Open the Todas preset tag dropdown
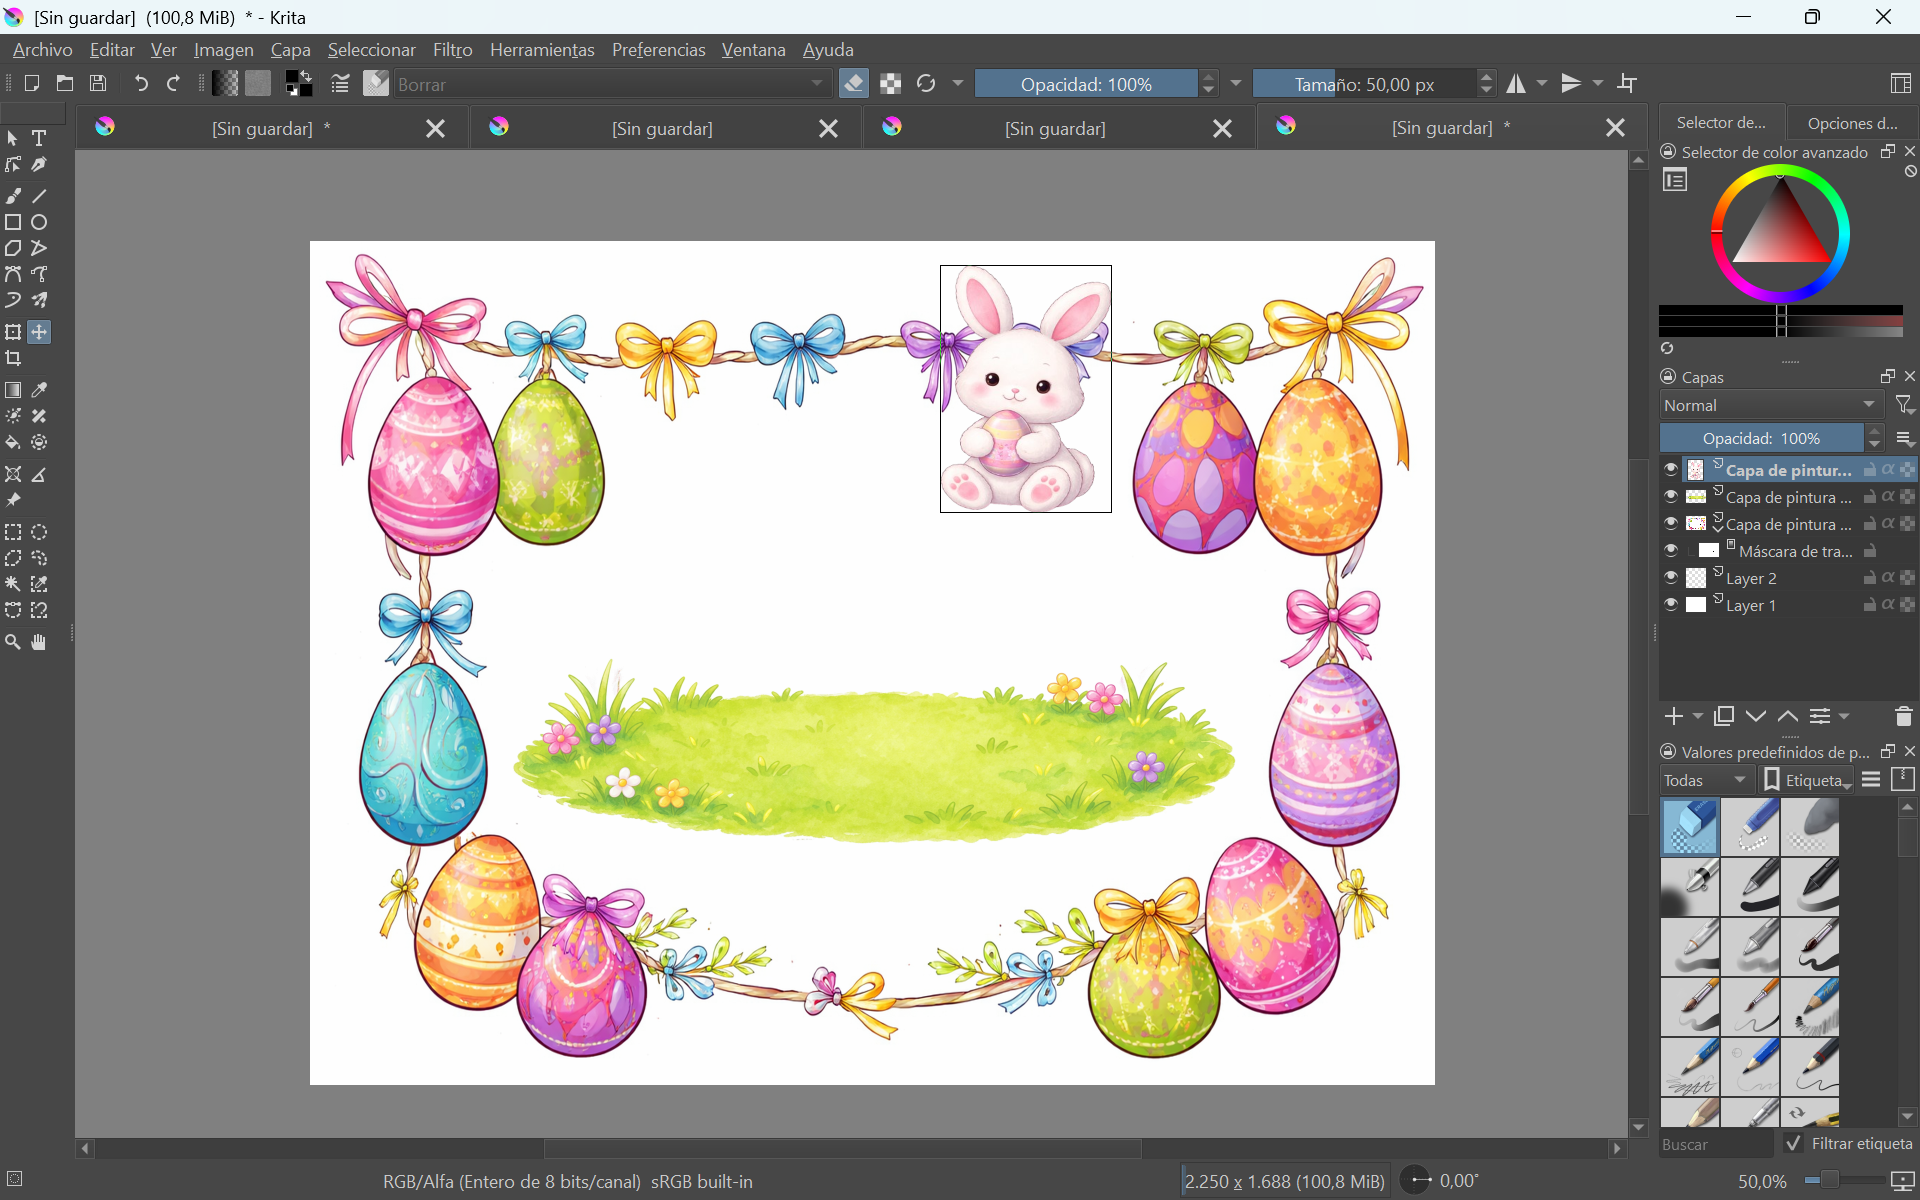Image resolution: width=1920 pixels, height=1200 pixels. pyautogui.click(x=1706, y=780)
